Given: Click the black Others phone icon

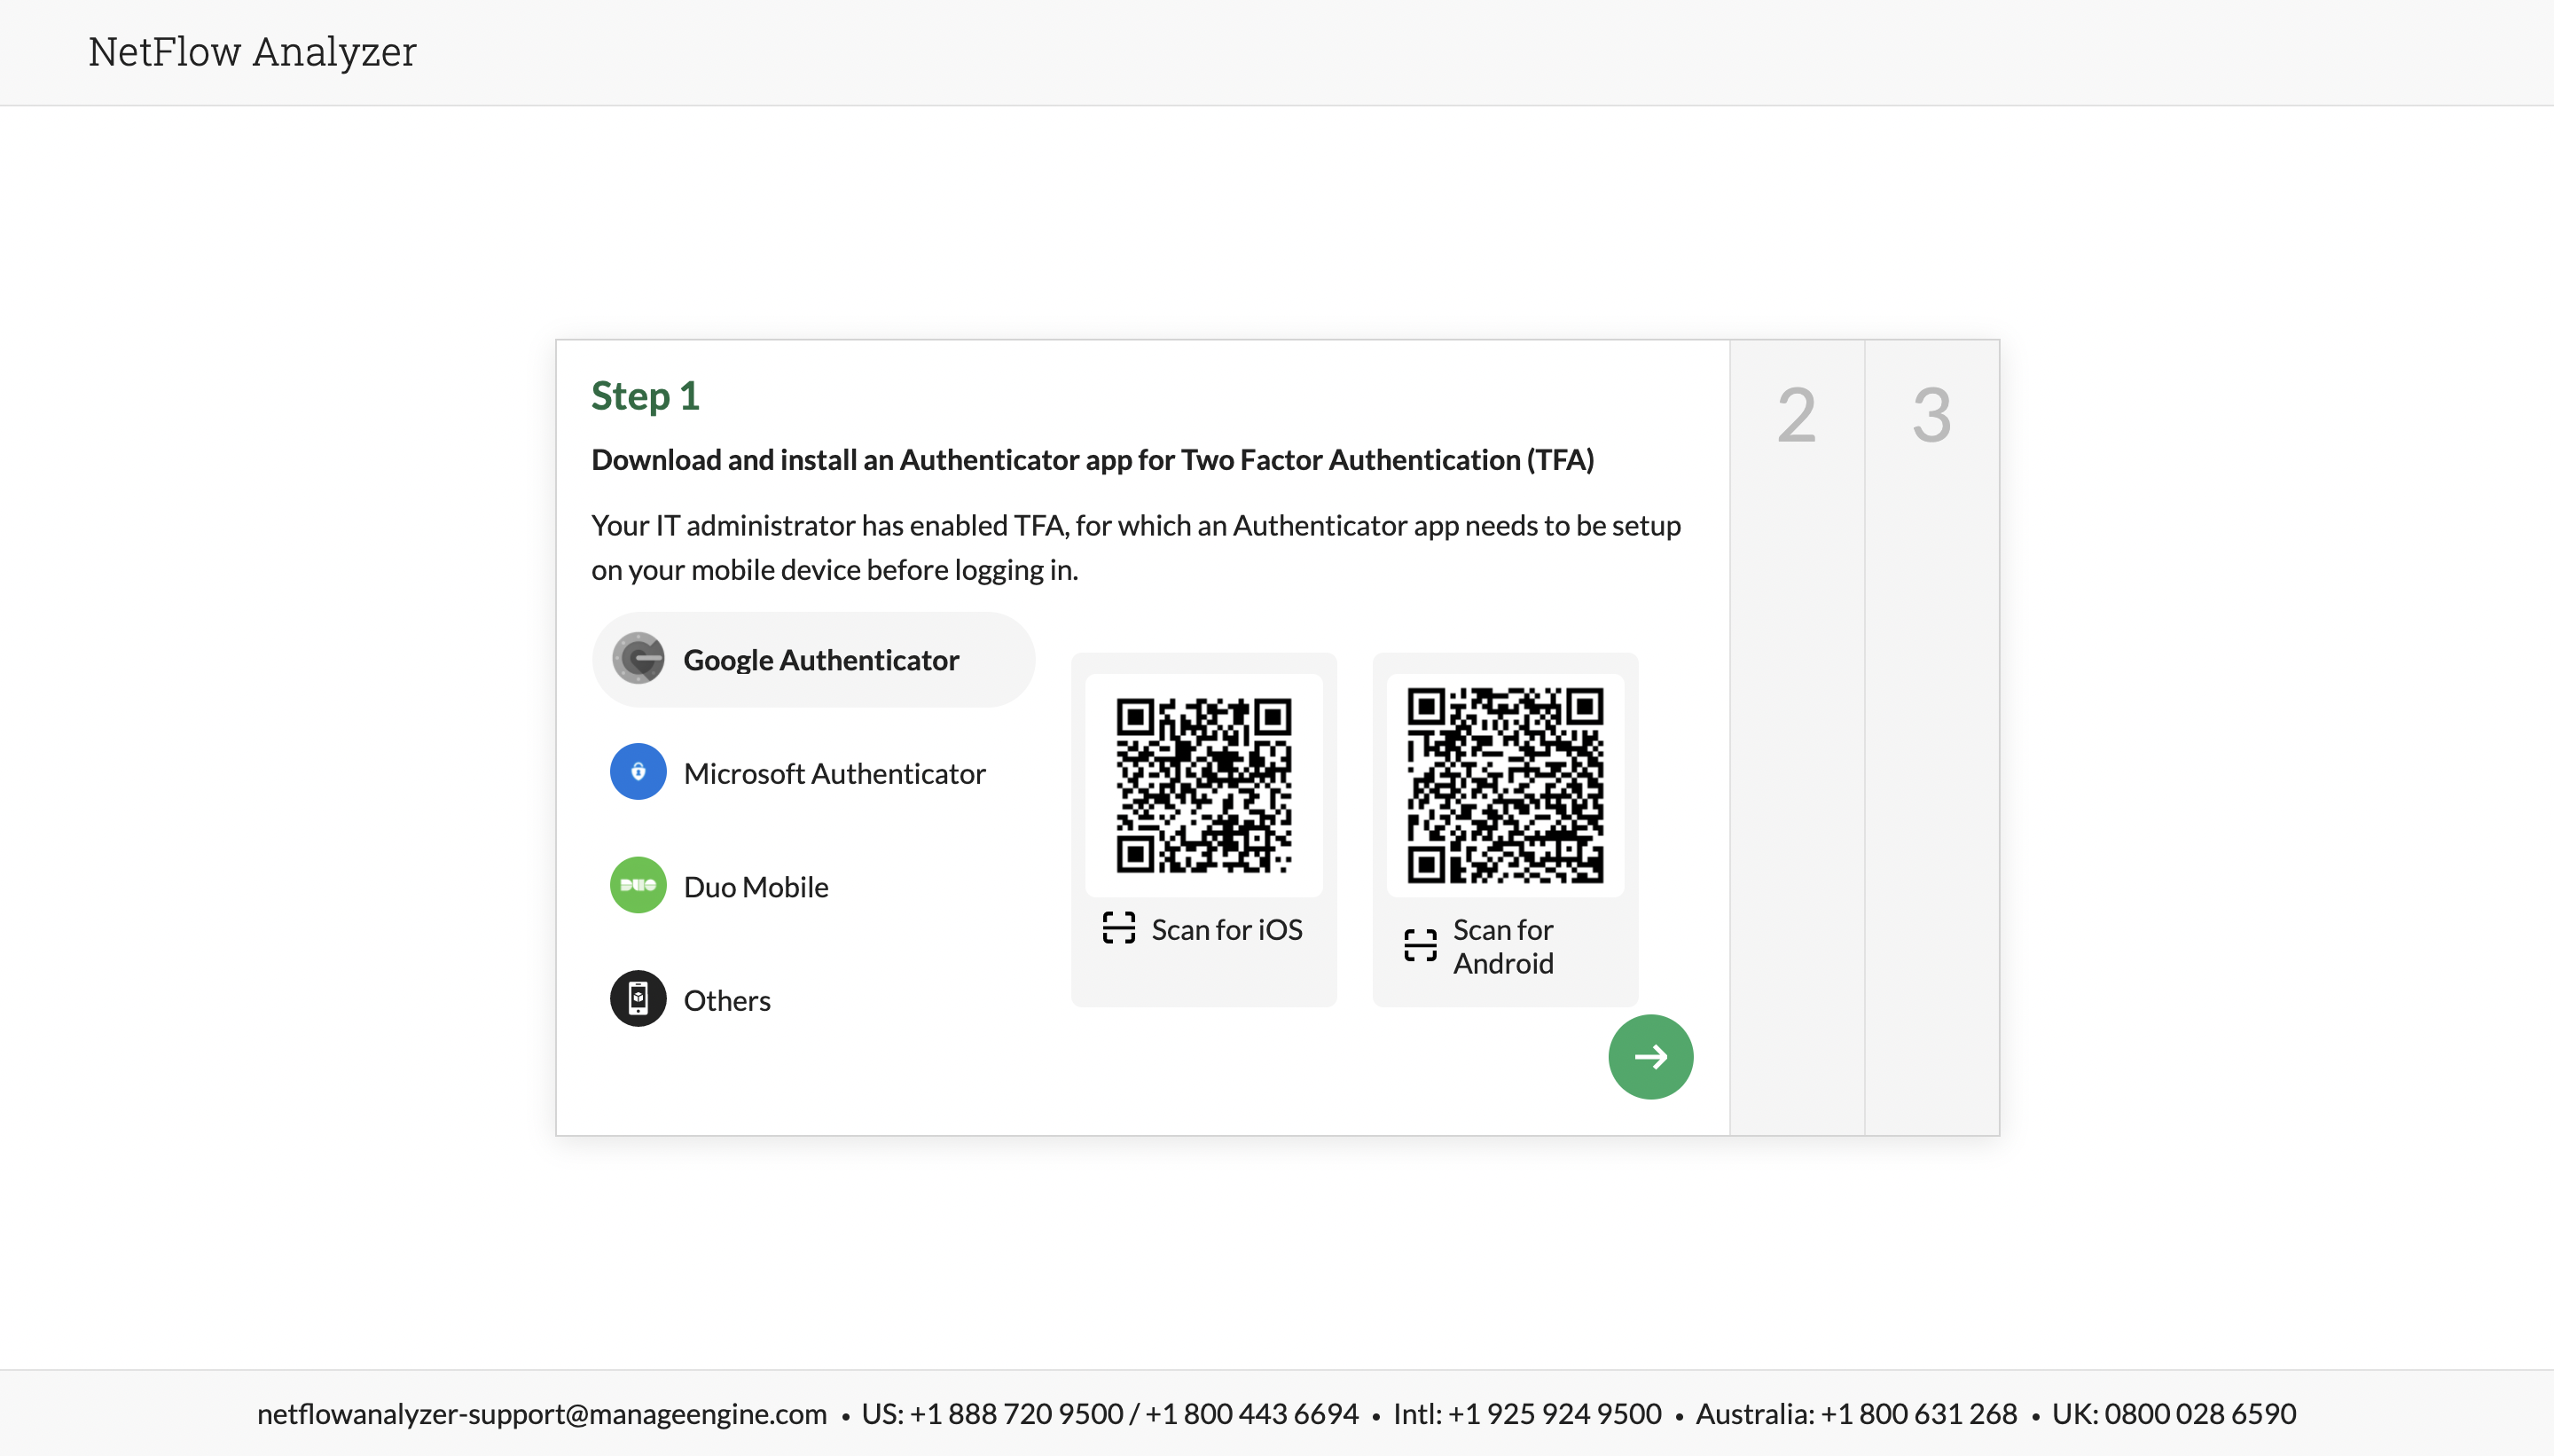Looking at the screenshot, I should click(x=638, y=999).
